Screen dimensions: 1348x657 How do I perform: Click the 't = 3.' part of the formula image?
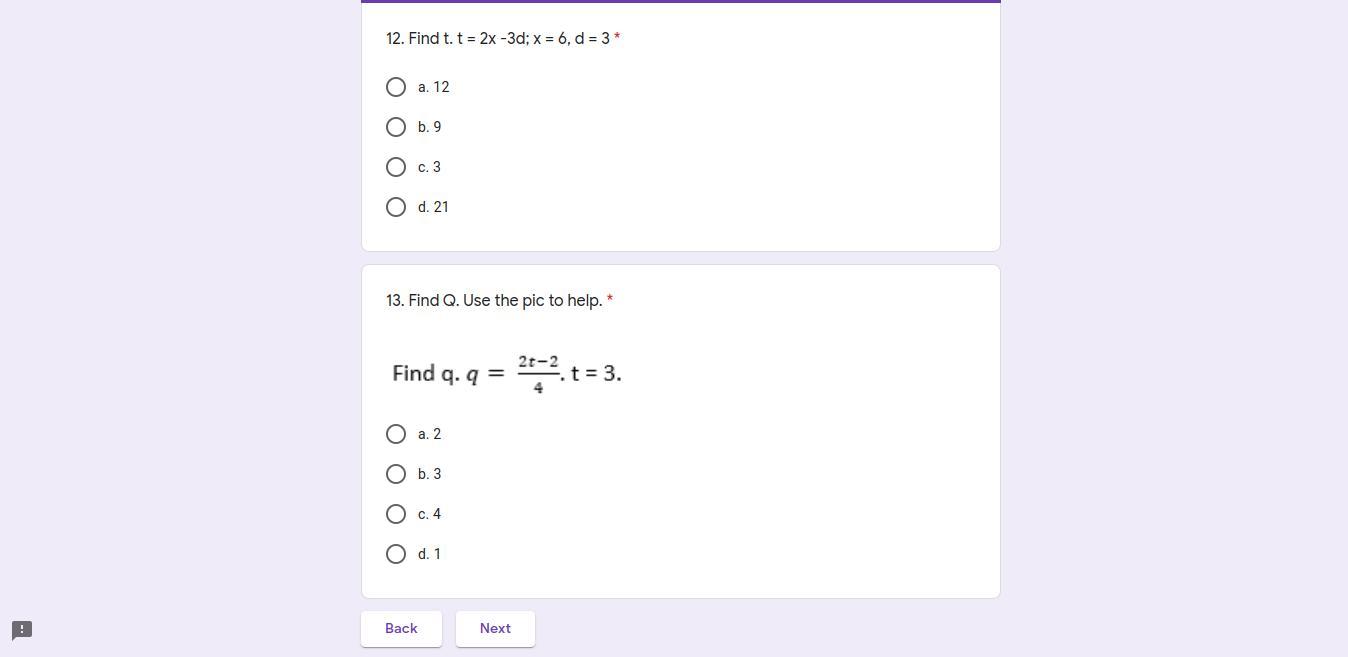596,373
